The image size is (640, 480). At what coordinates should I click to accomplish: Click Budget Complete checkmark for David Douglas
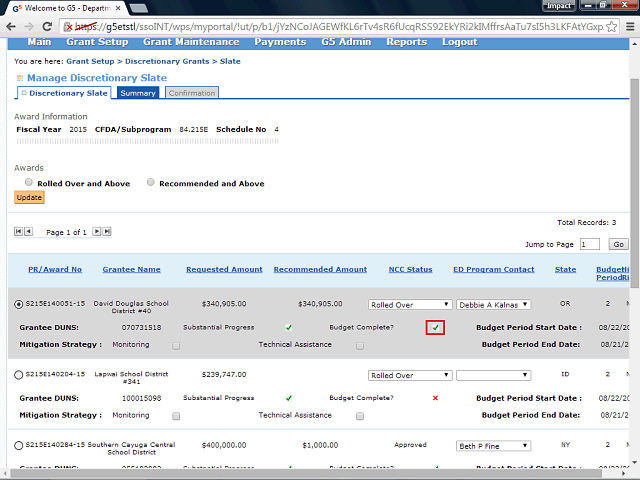click(436, 327)
